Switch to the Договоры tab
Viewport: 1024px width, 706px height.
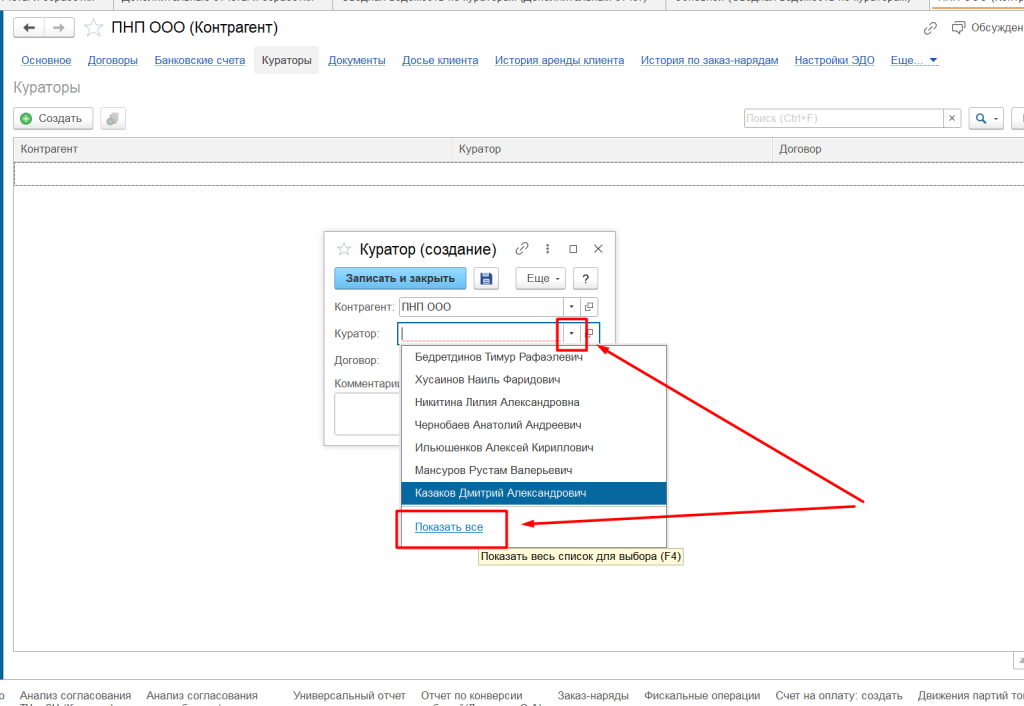pyautogui.click(x=113, y=60)
